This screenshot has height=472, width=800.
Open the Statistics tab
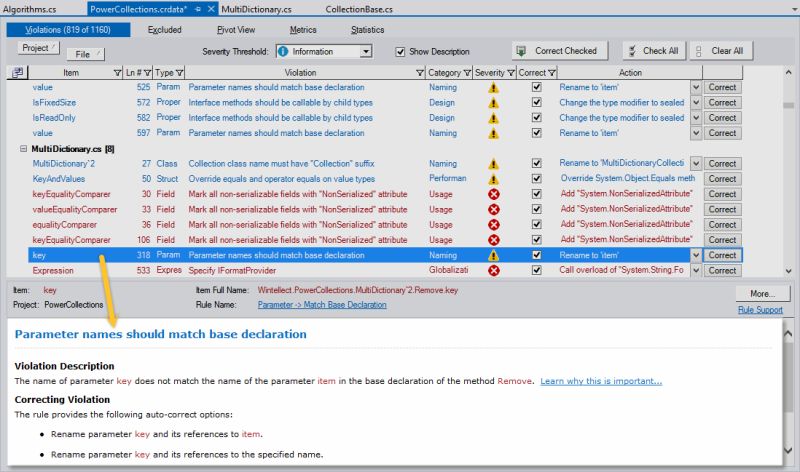[x=367, y=30]
